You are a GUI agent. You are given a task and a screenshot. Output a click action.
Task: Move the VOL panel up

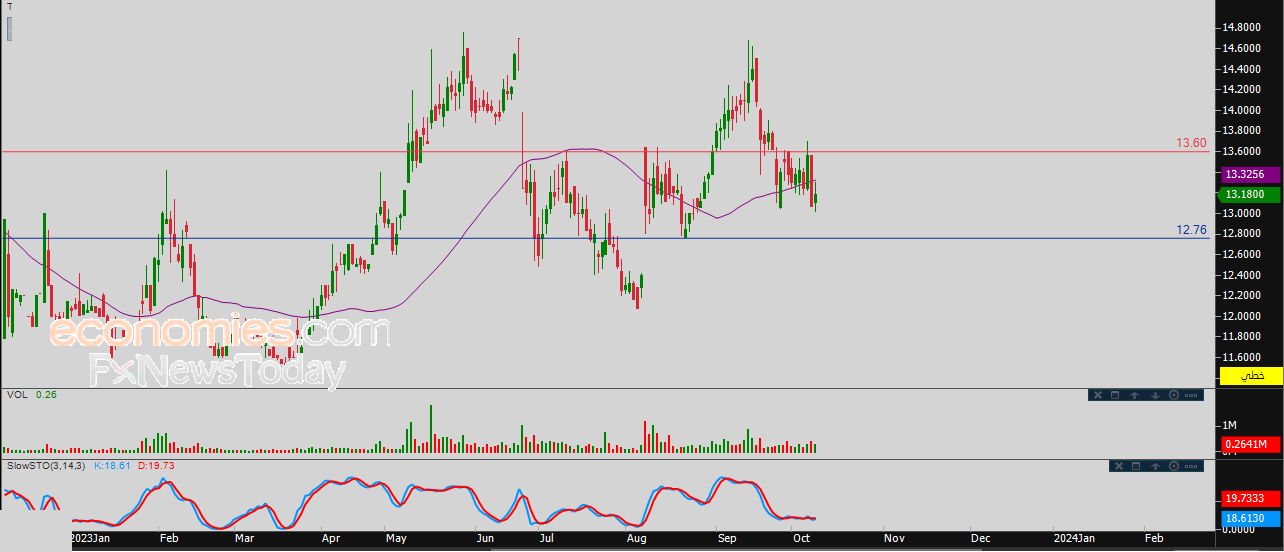(1134, 395)
